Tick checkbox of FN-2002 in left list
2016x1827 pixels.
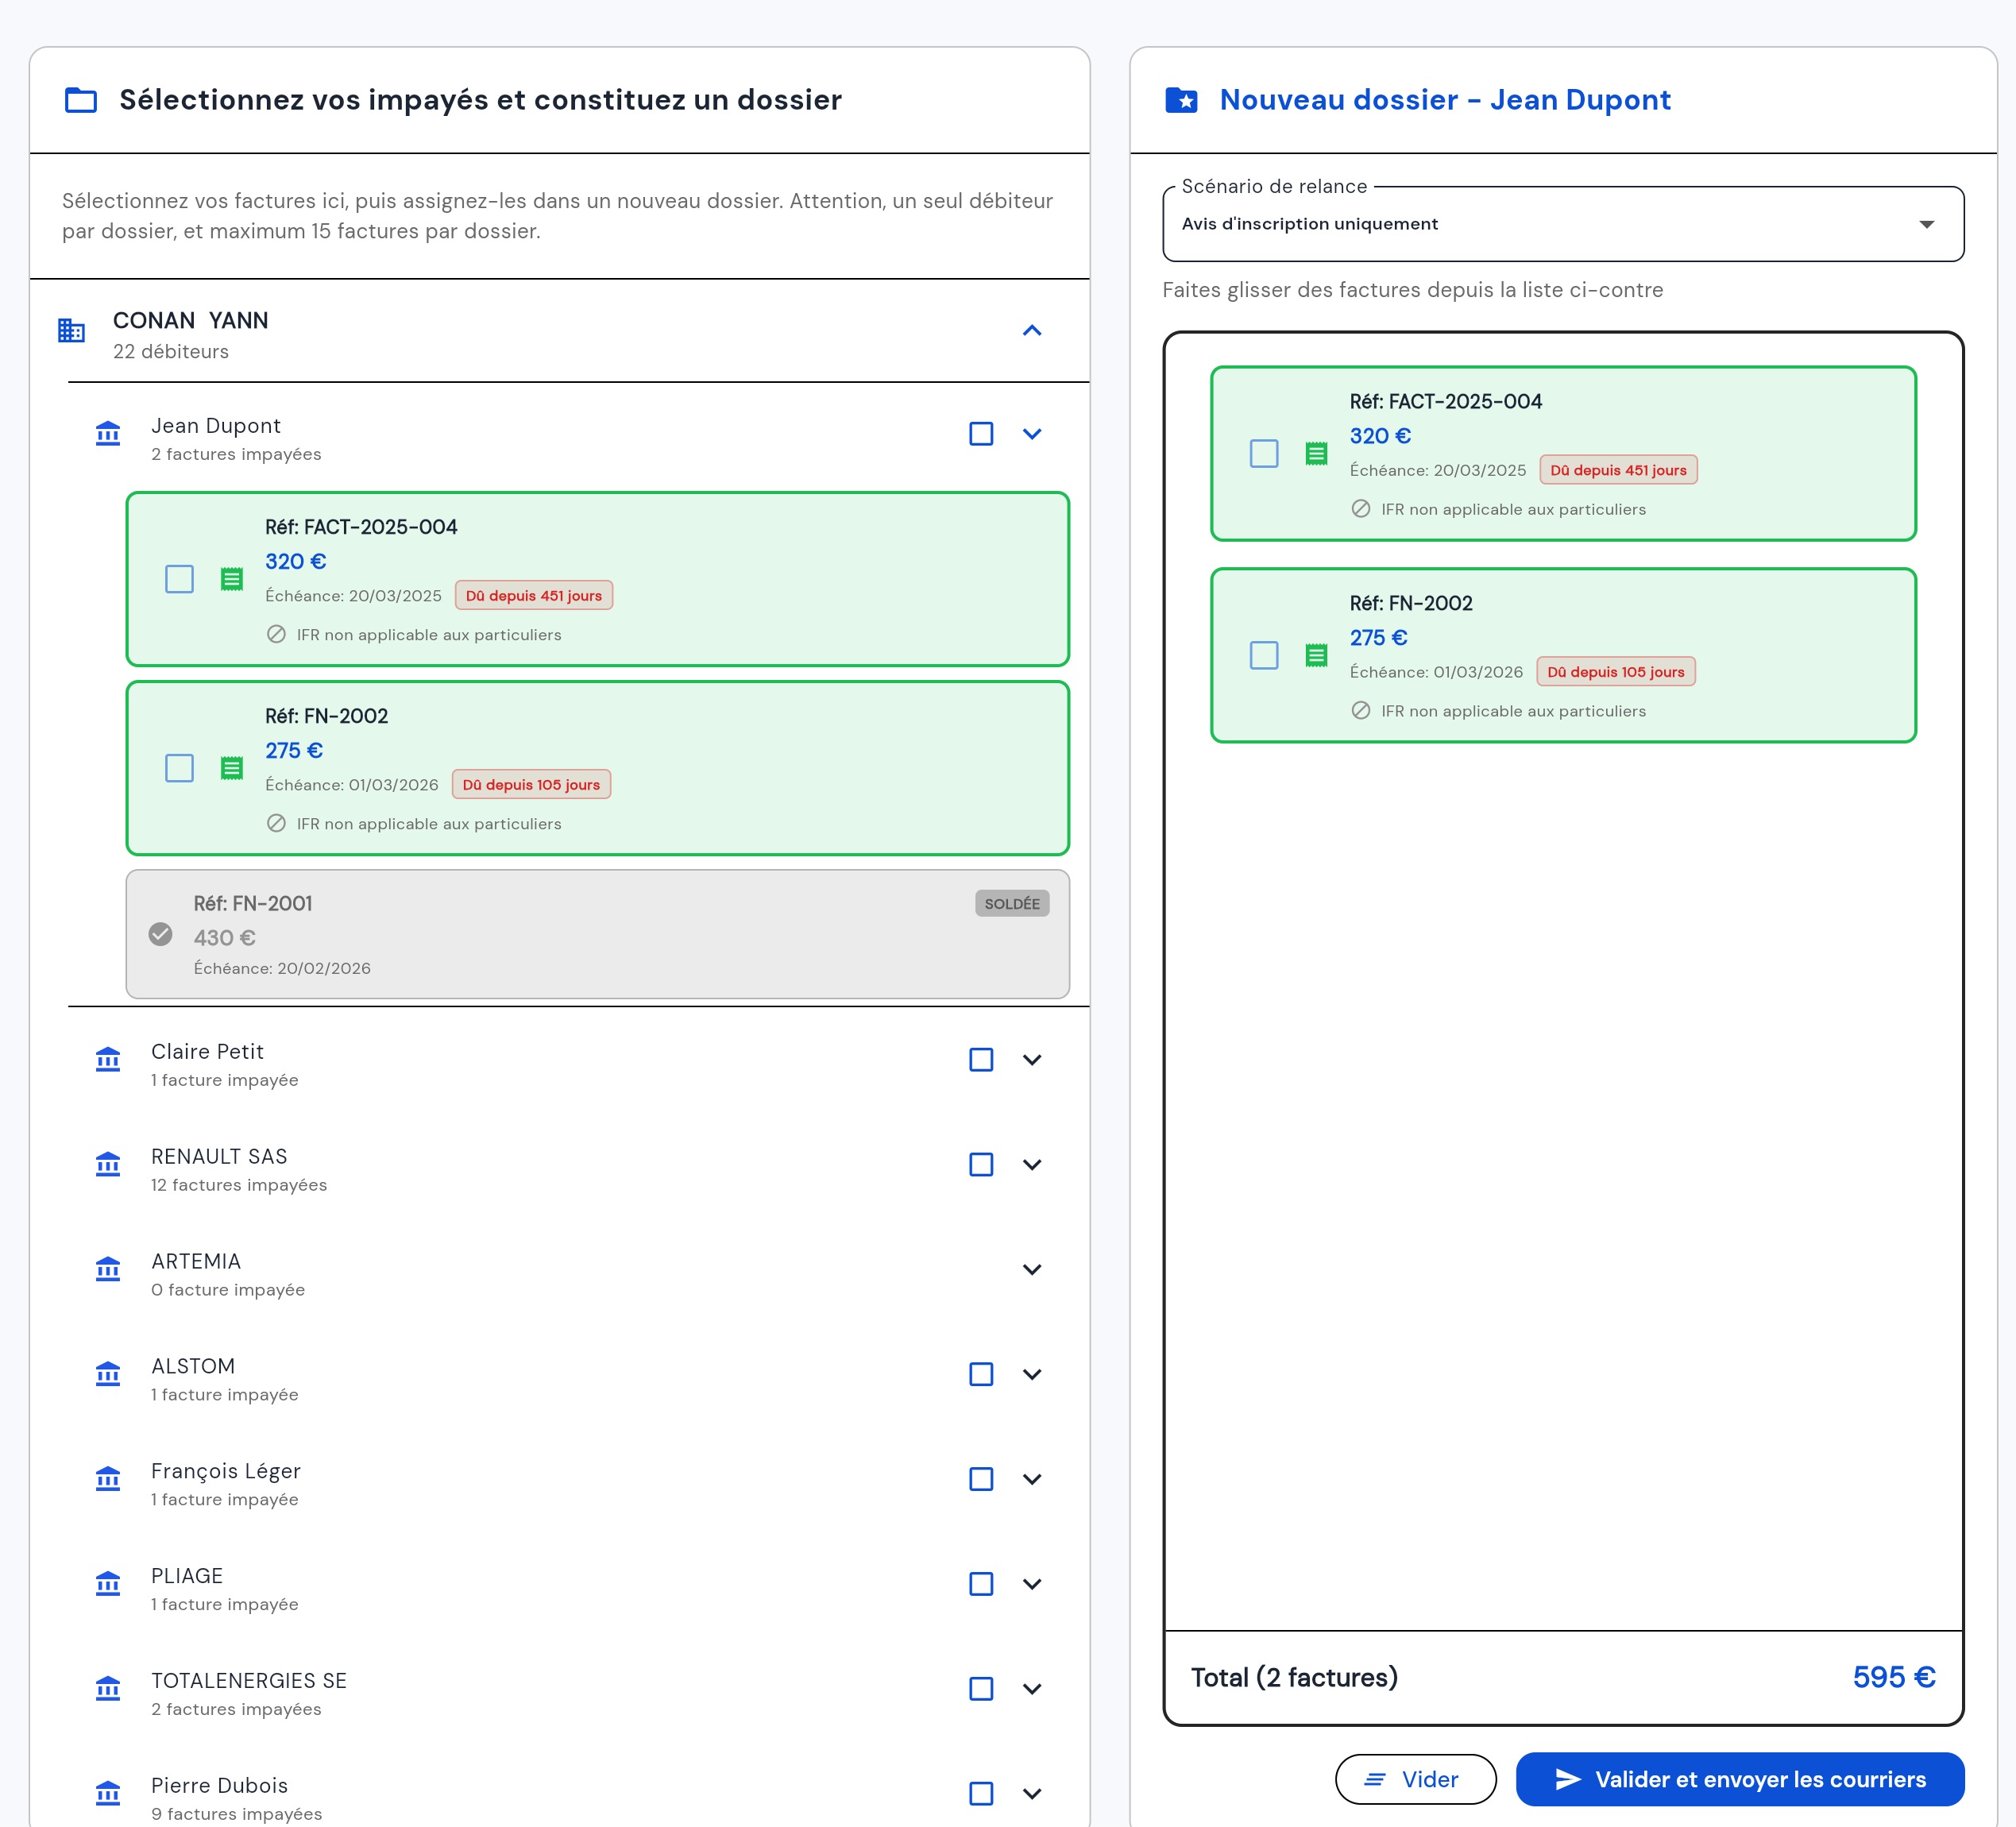179,768
